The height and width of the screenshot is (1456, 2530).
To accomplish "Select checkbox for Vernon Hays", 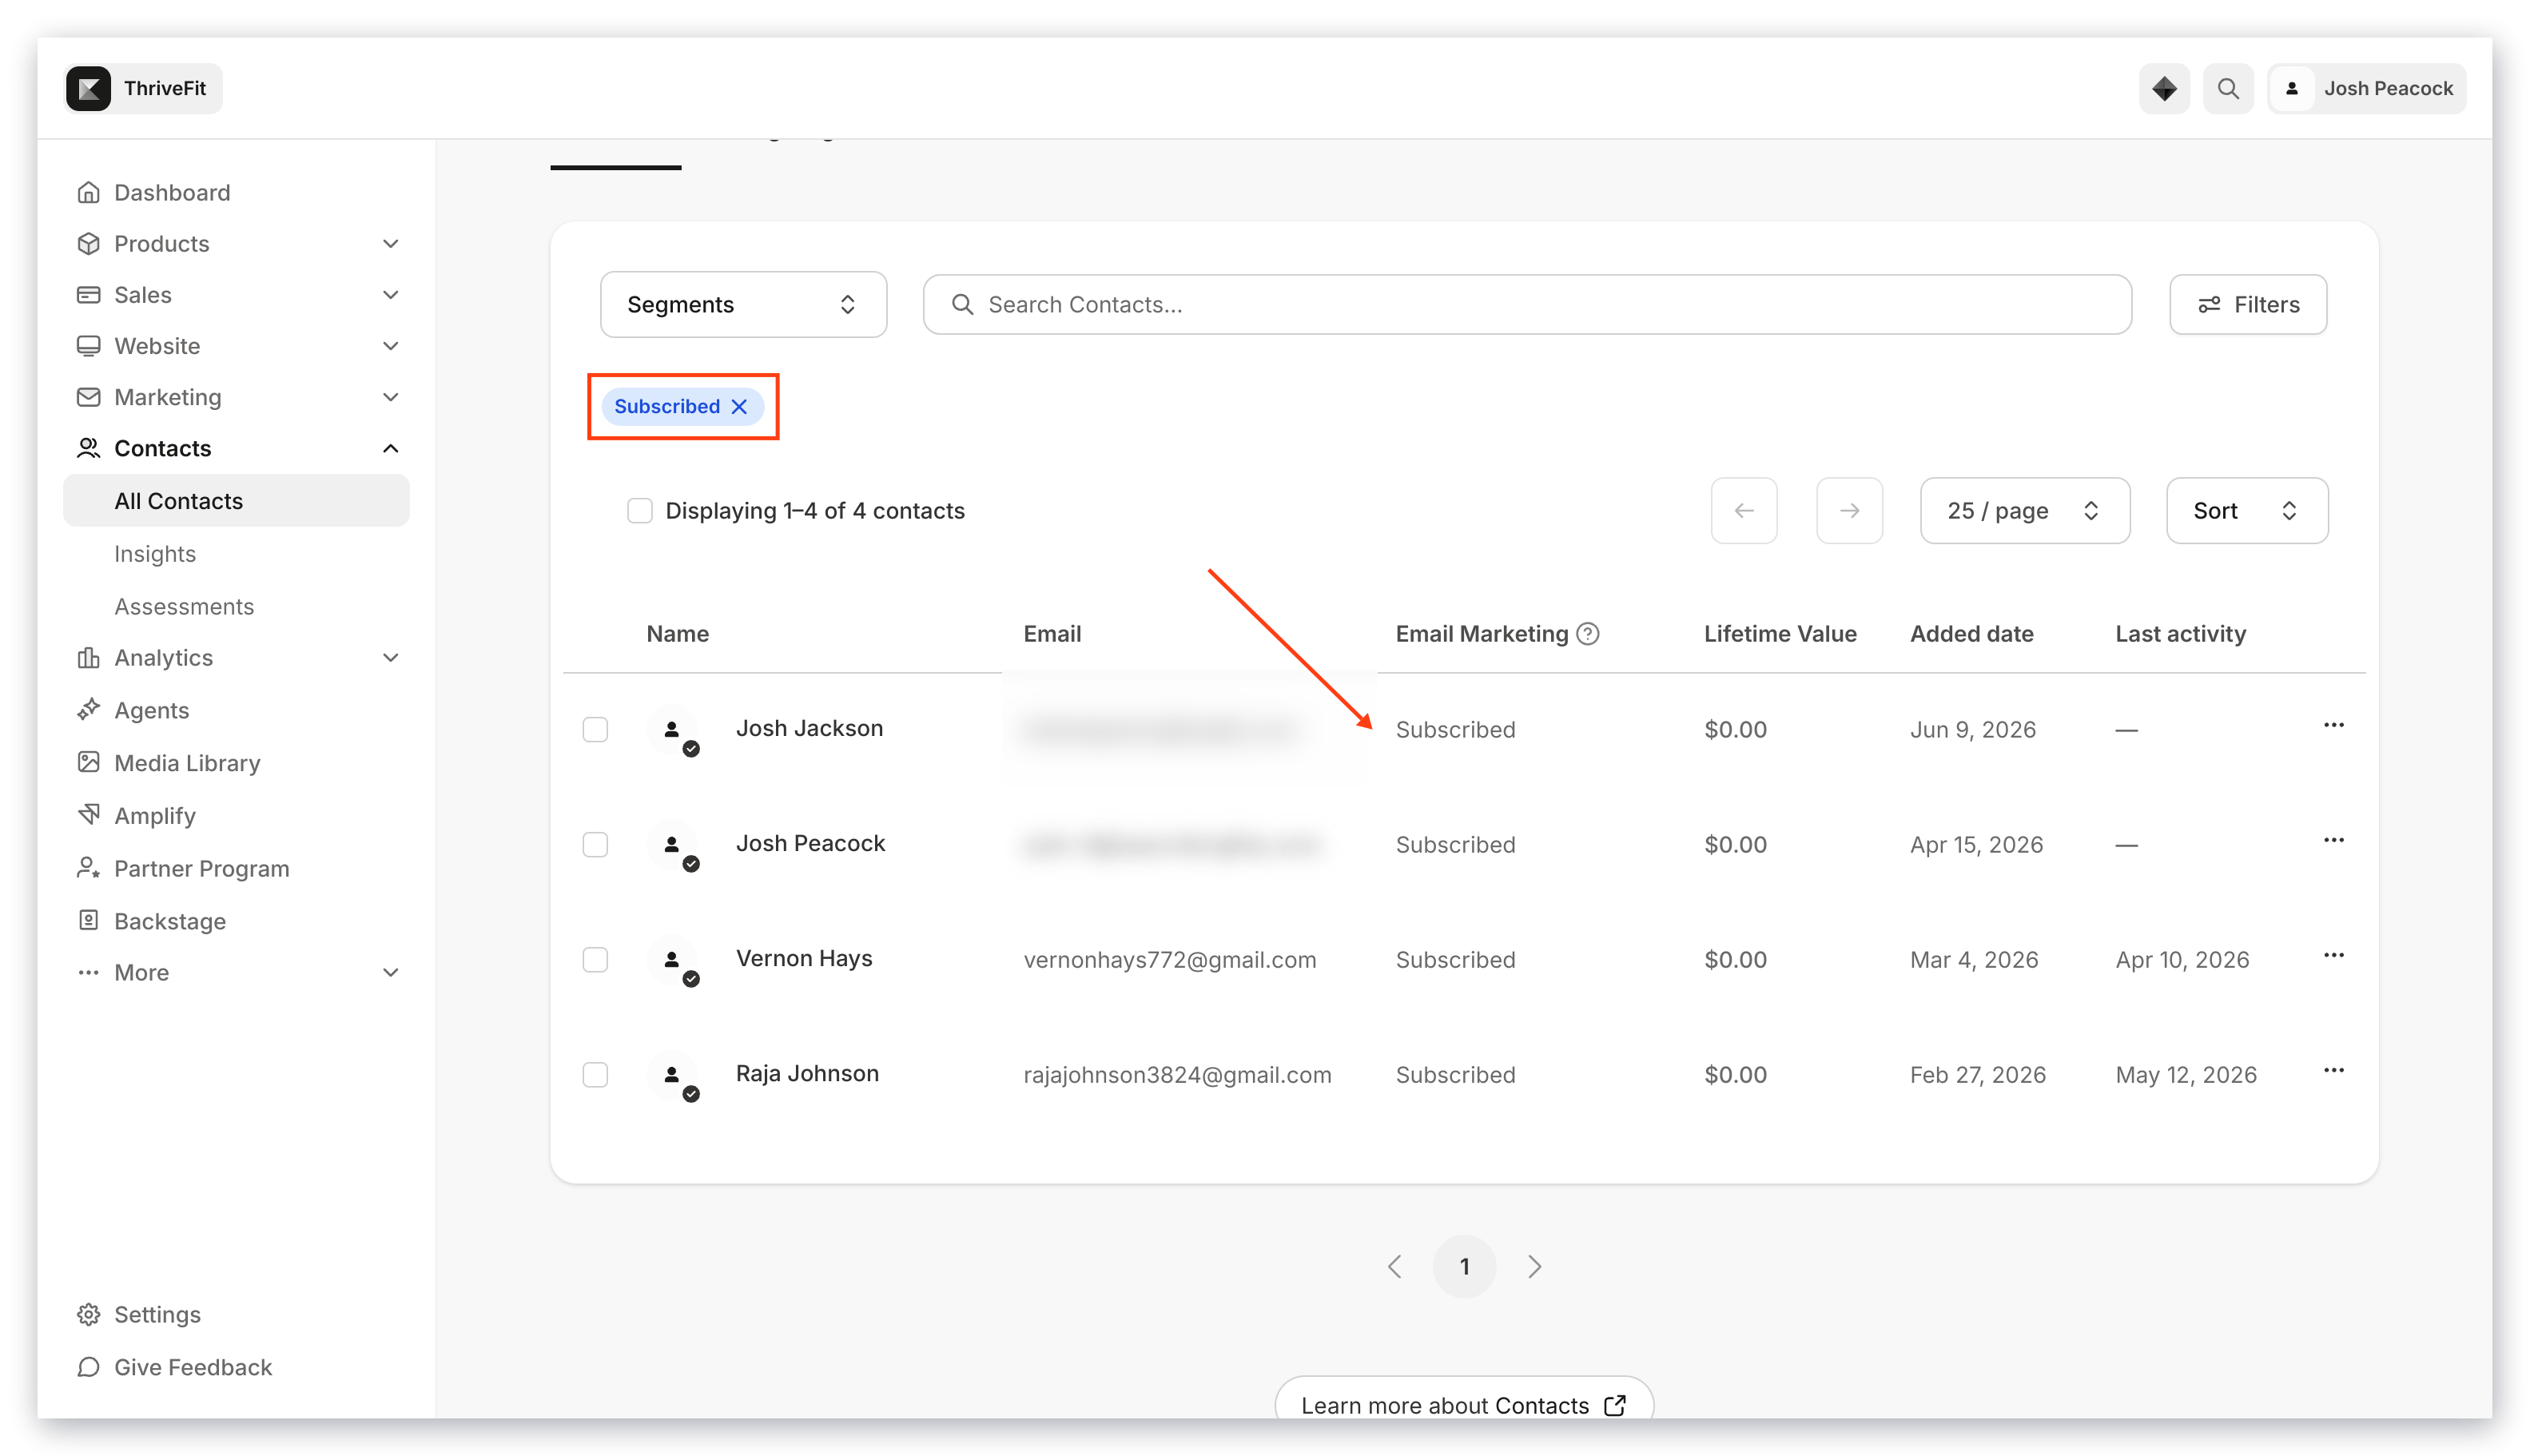I will 595,959.
